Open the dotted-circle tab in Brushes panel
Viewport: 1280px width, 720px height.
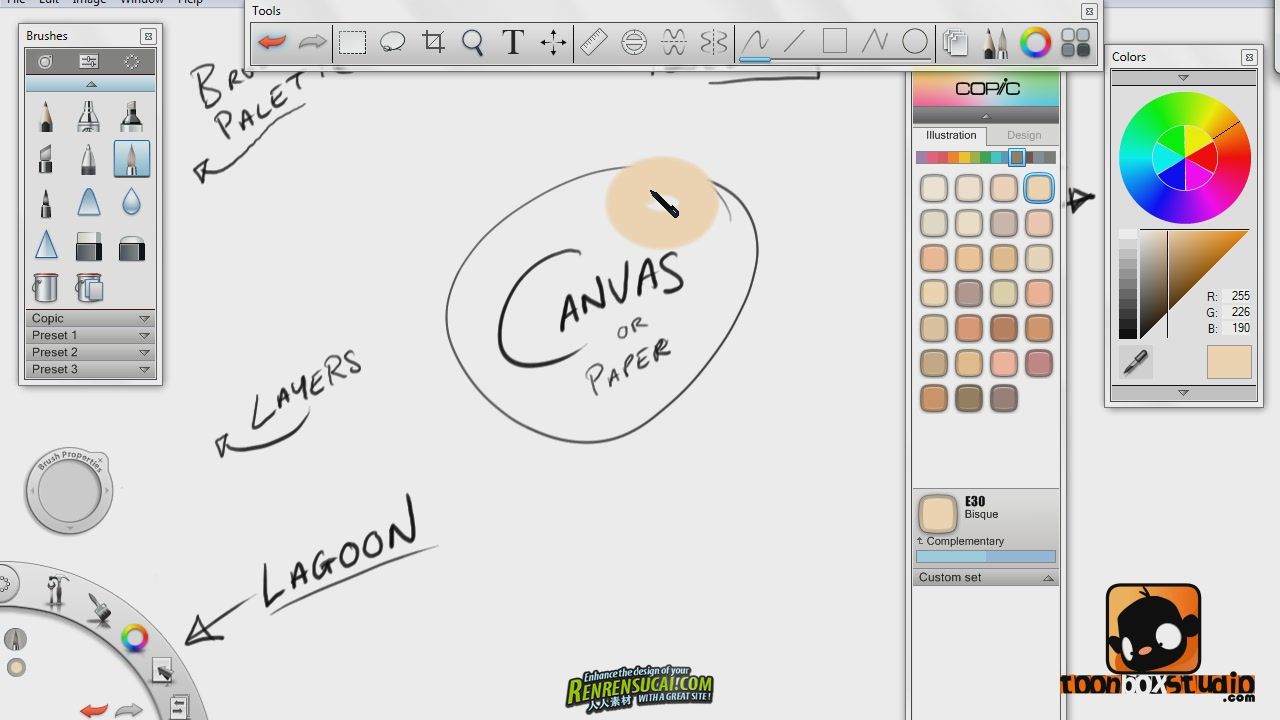[132, 62]
